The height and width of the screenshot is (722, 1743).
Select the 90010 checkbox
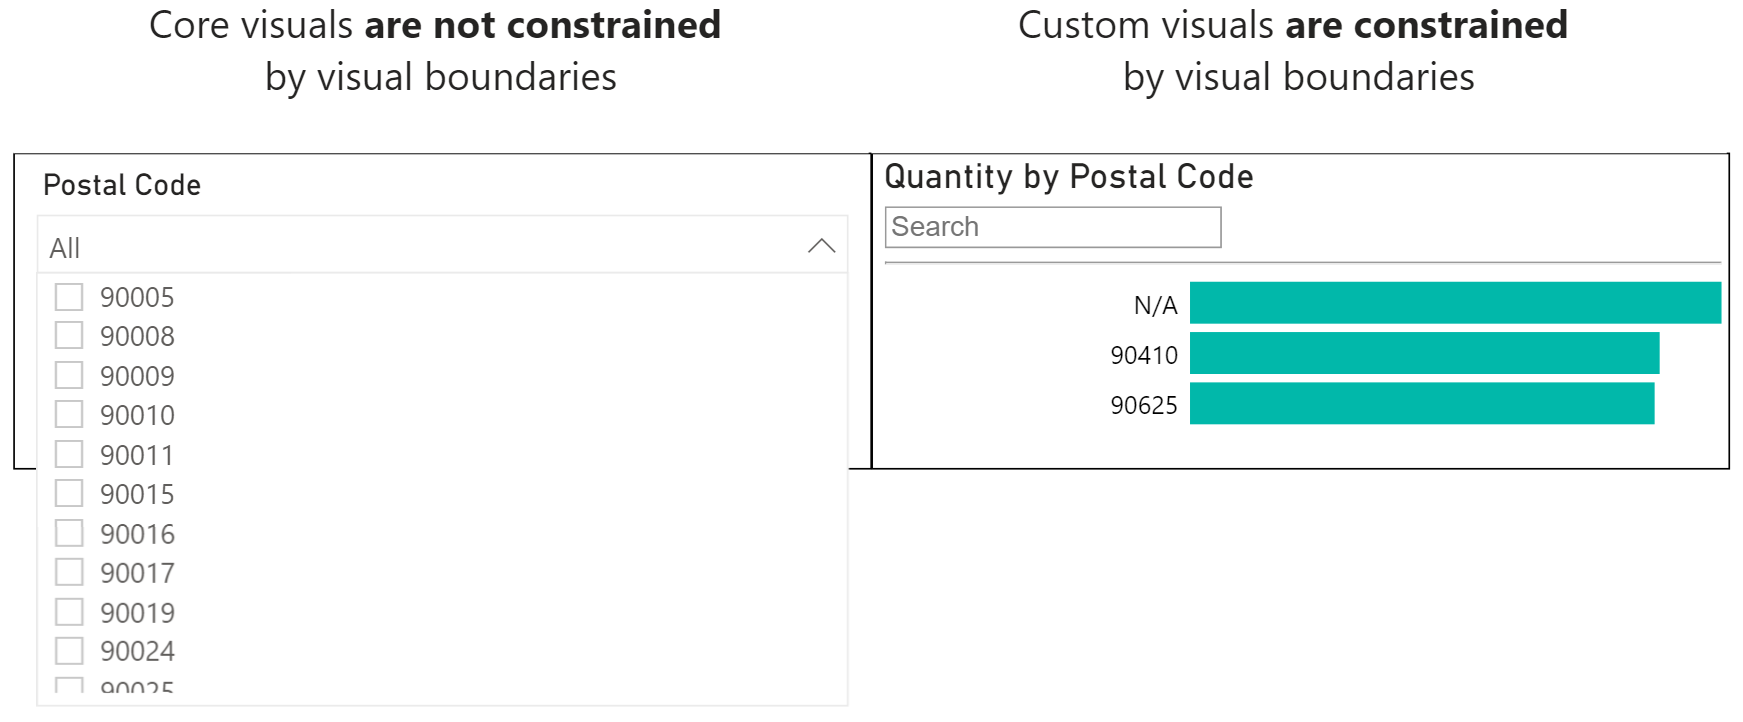tap(69, 415)
